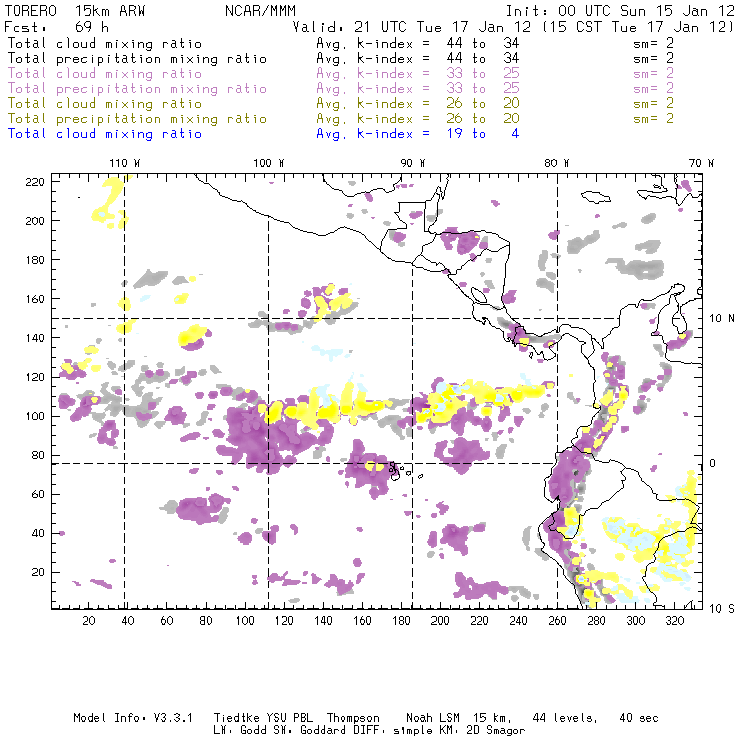The image size is (740, 740).
Task: Click the "60" tick on the vertical axis
Action: coord(38,495)
